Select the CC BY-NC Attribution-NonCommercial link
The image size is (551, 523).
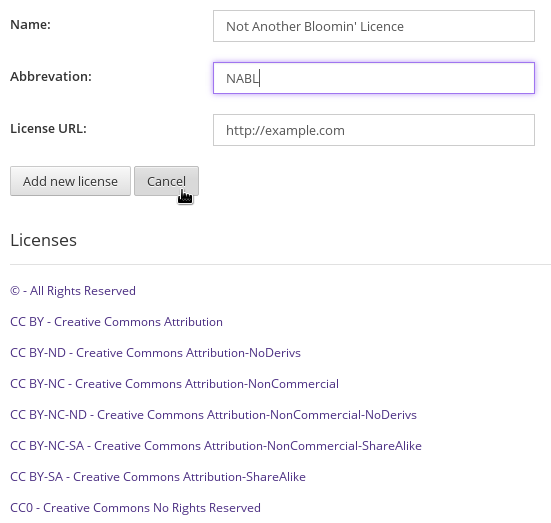[x=174, y=383]
